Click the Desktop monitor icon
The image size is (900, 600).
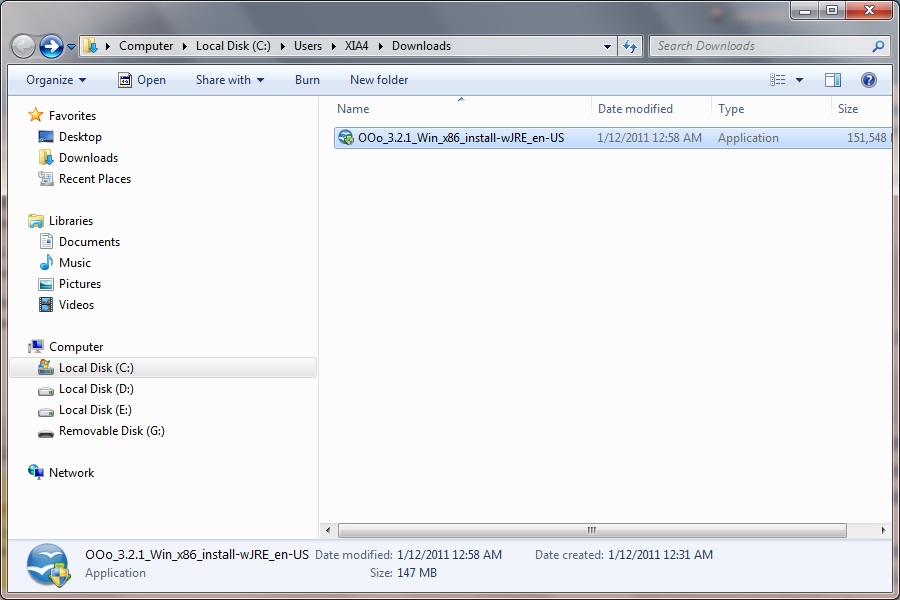[46, 137]
